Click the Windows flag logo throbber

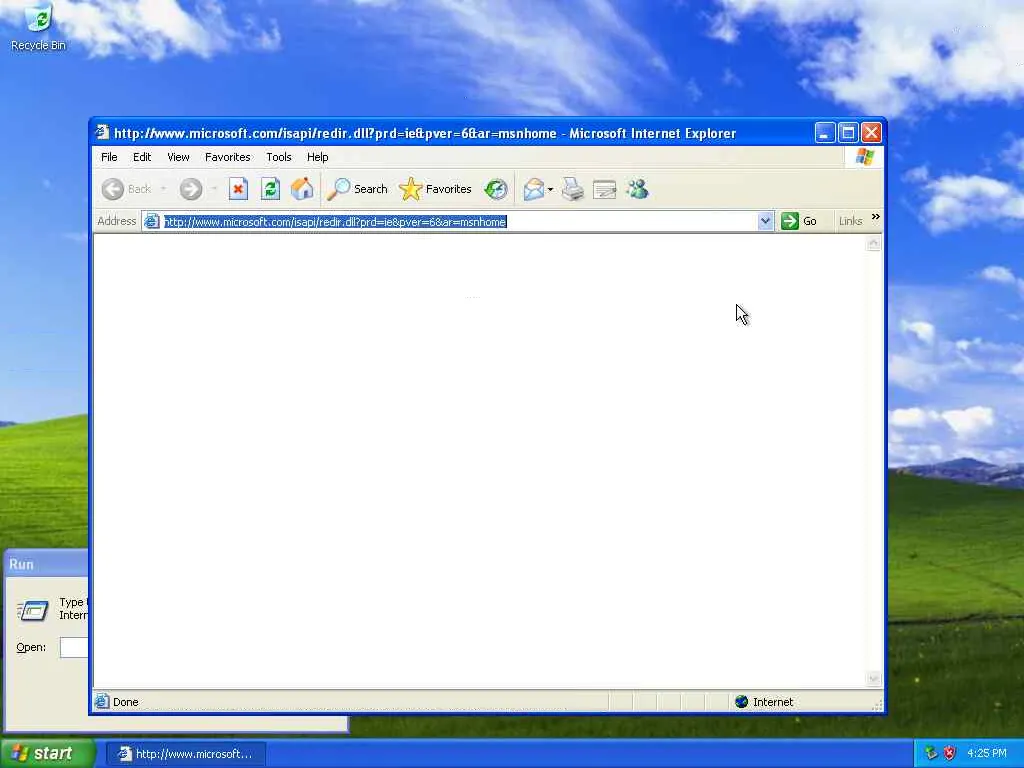[x=865, y=157]
